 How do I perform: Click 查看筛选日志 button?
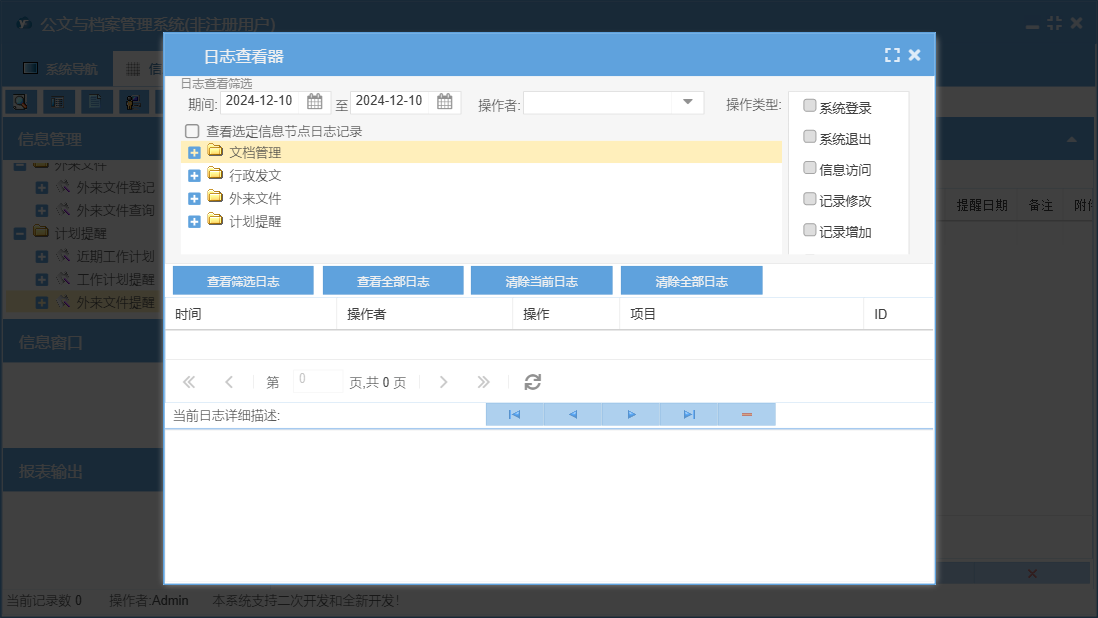coord(243,281)
